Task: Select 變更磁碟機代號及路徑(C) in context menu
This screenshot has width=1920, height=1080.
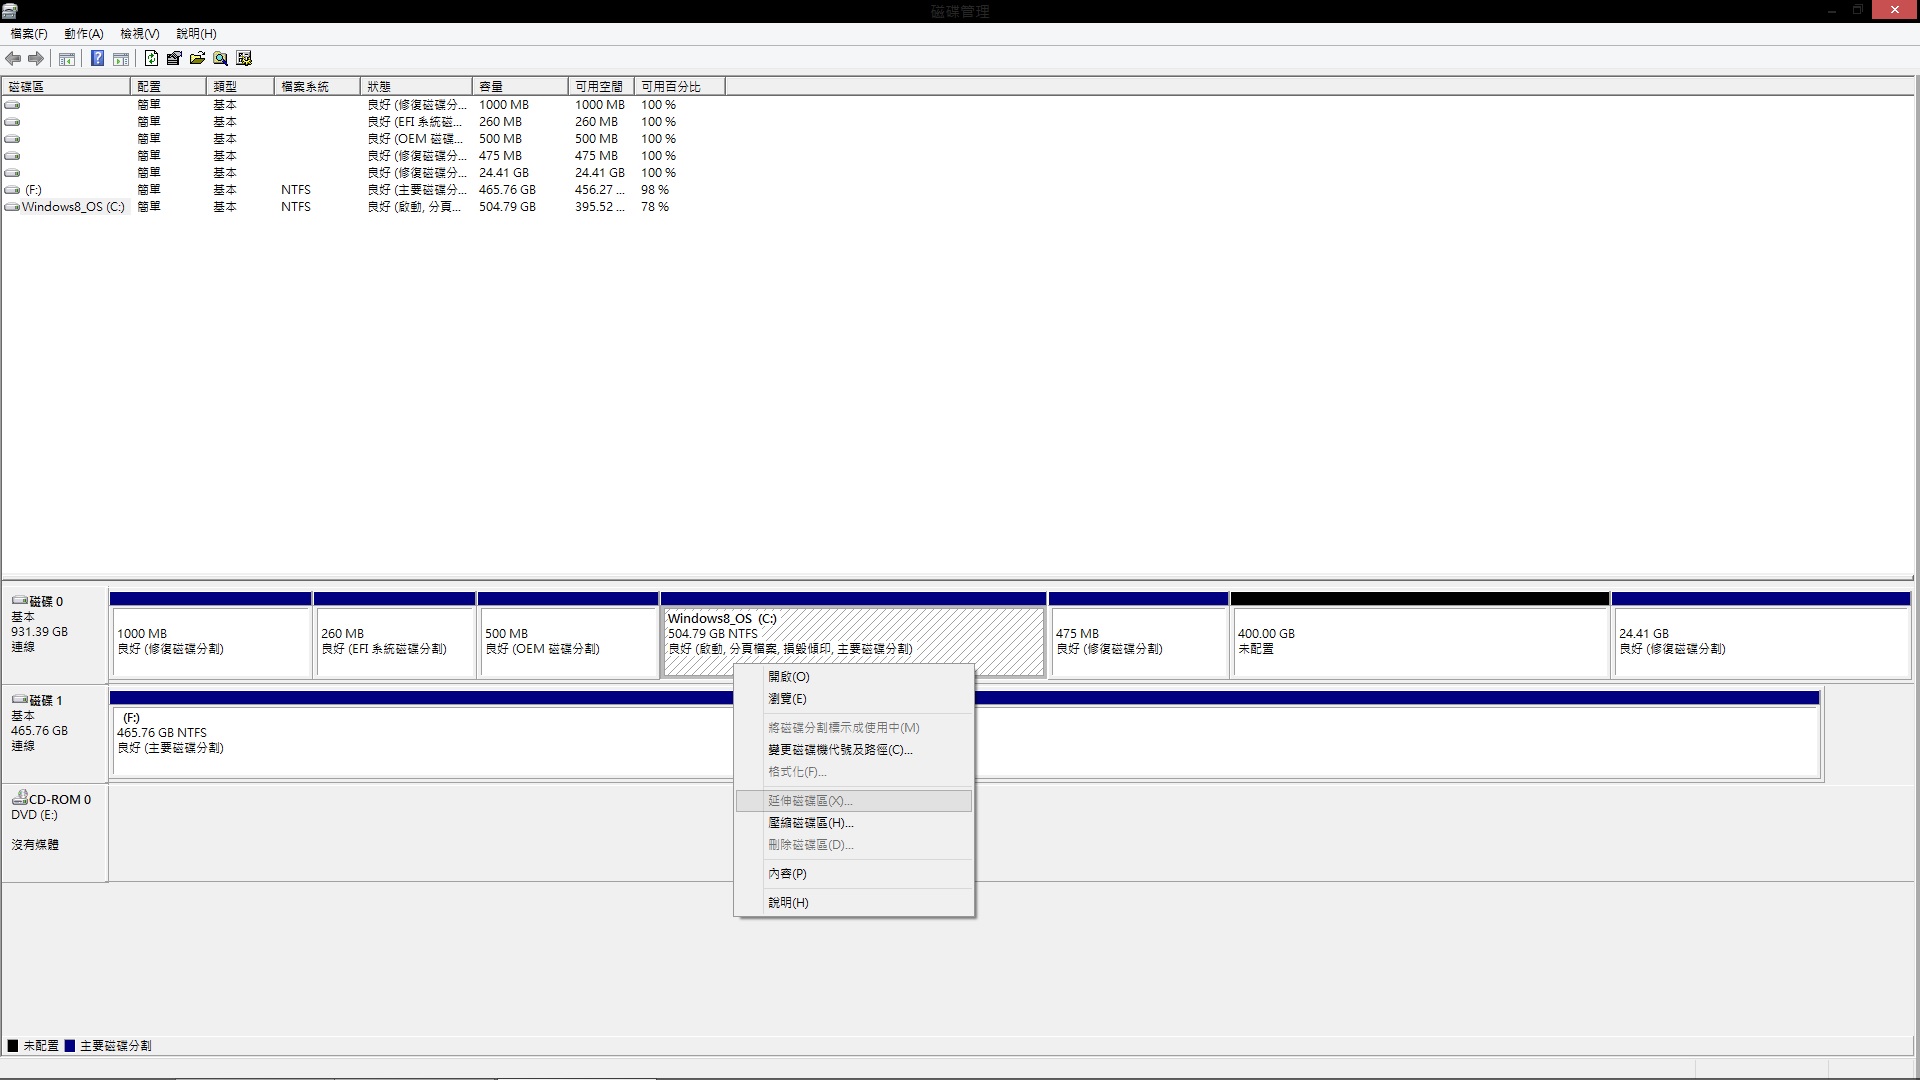Action: coord(839,750)
